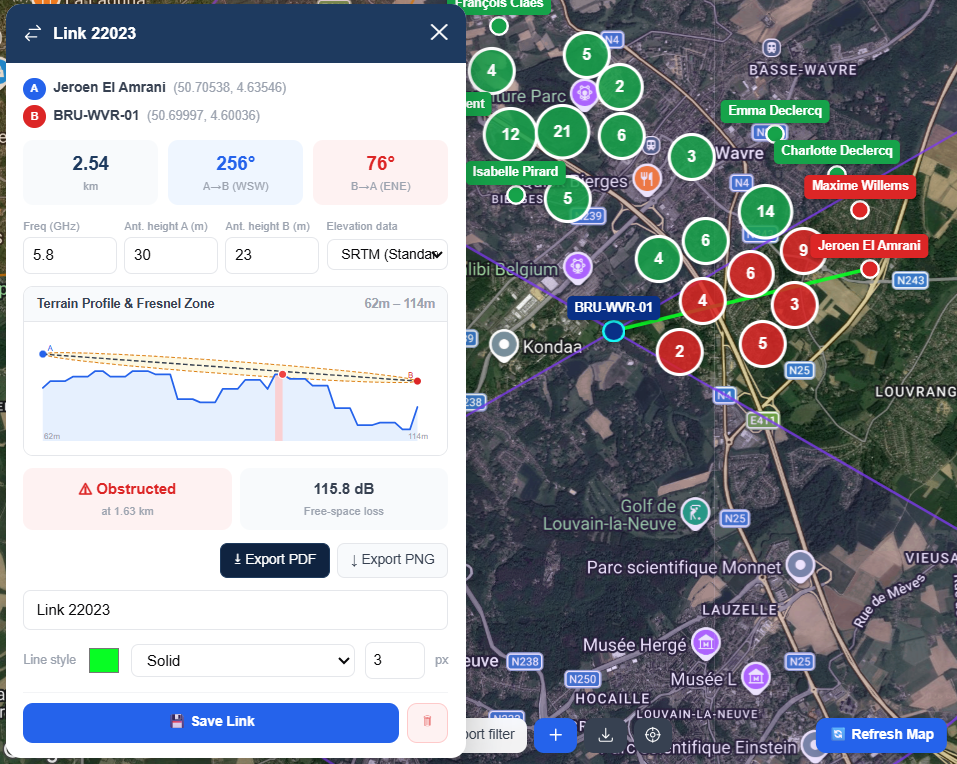Click the Export PDF button
Screen dimensions: 957x764
click(x=275, y=560)
